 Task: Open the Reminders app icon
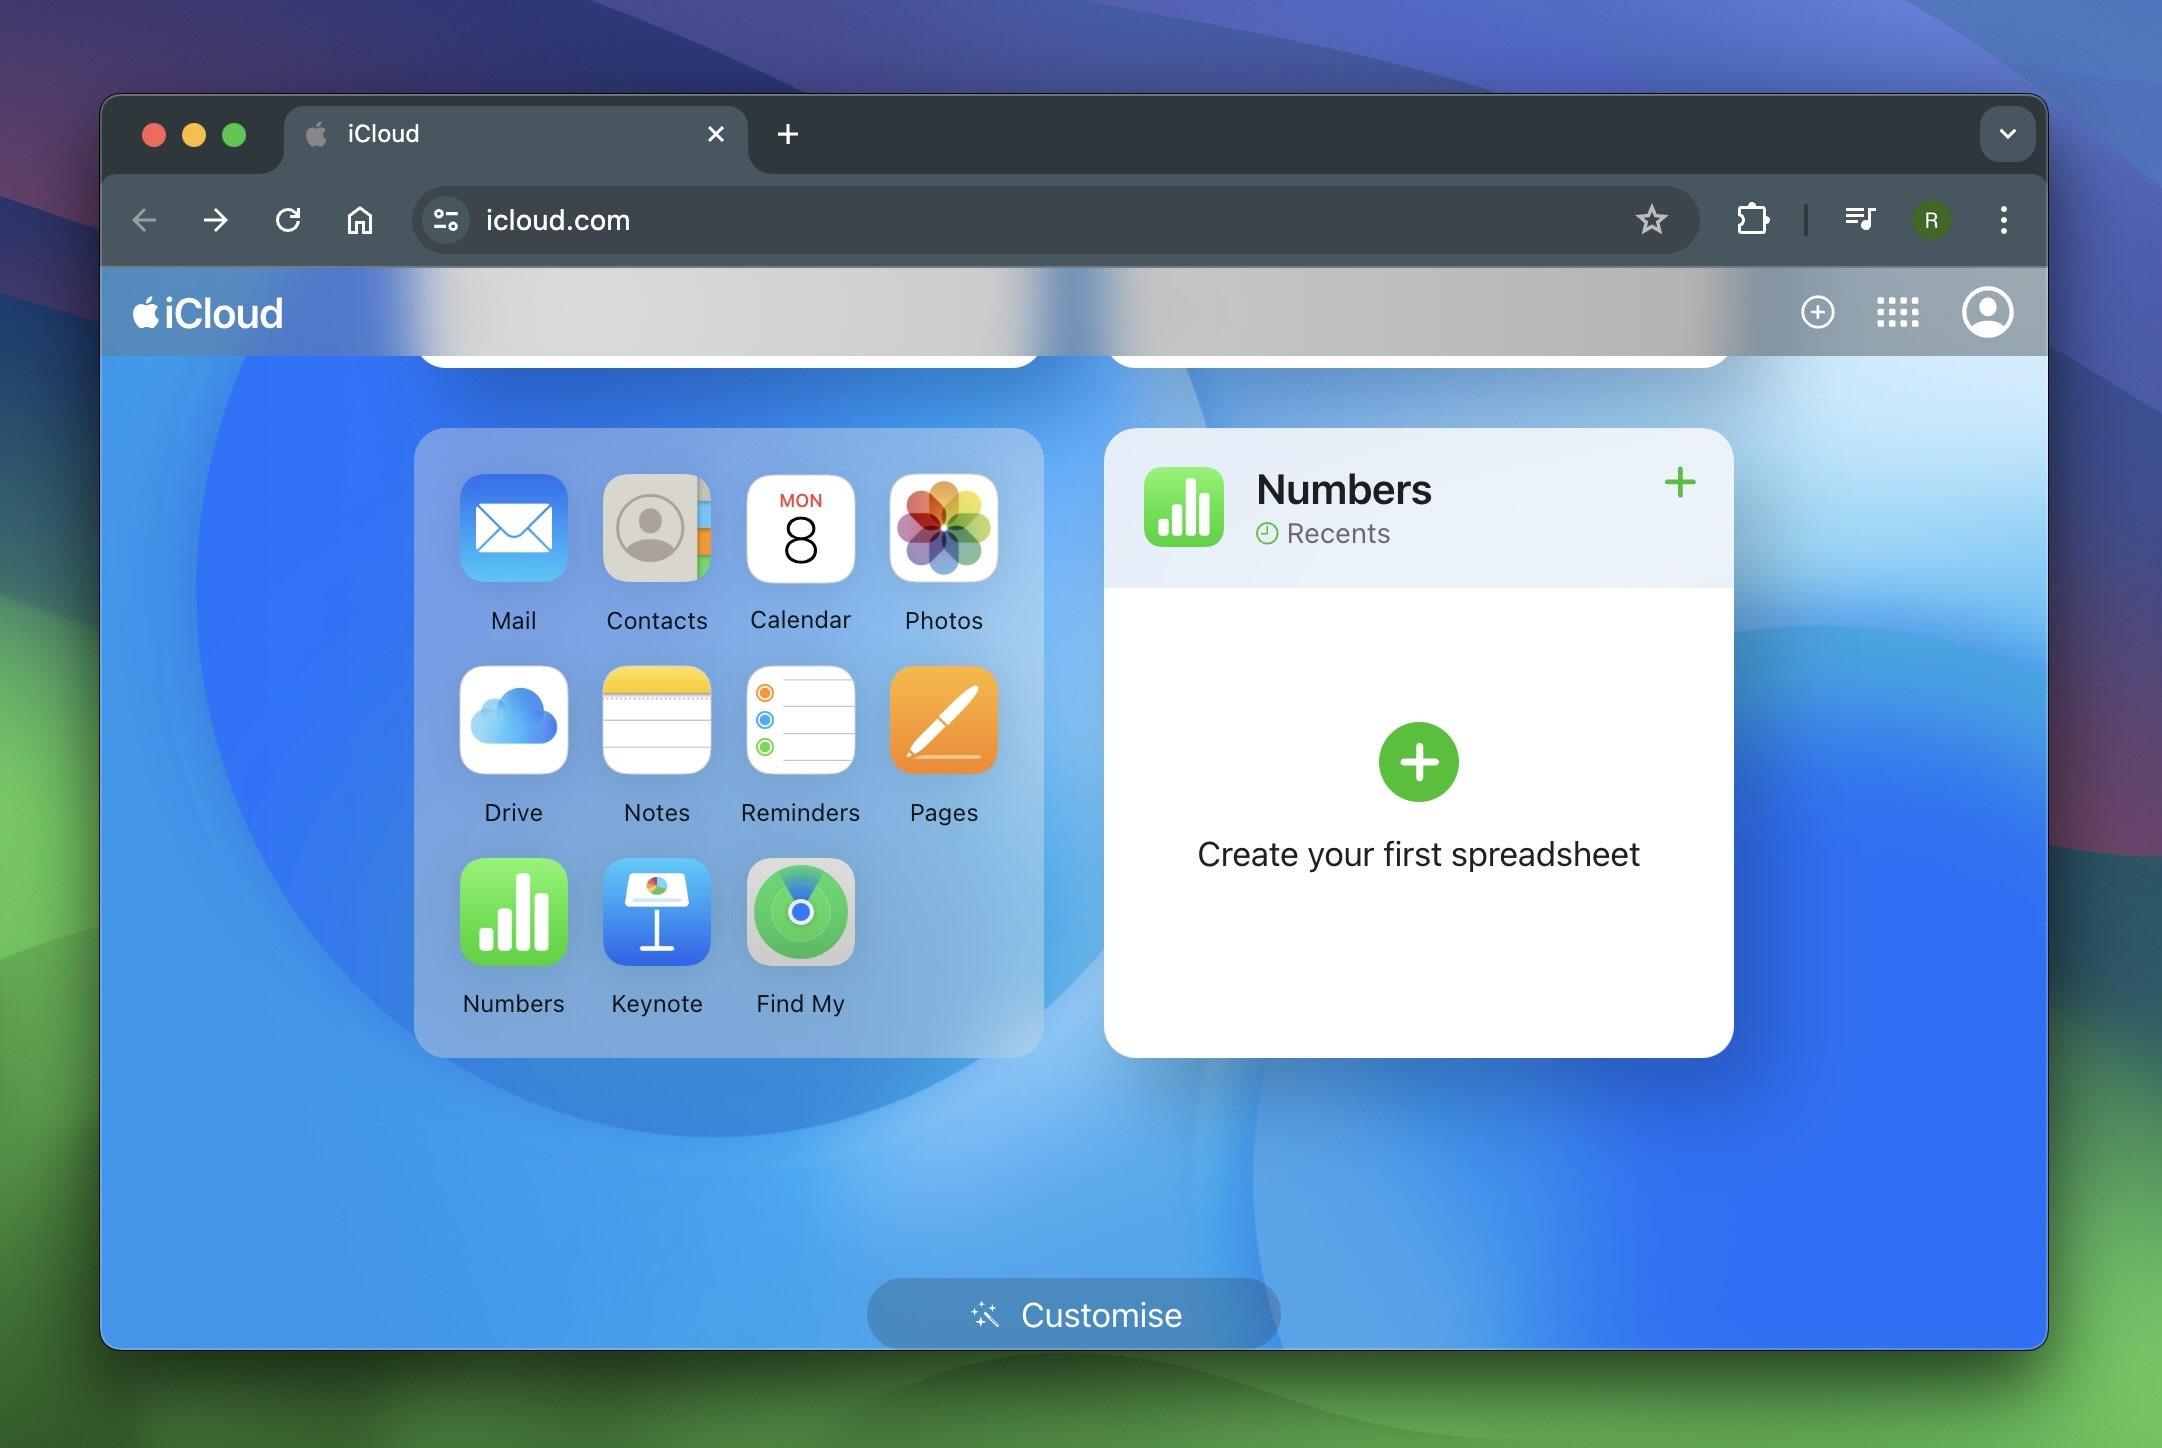[800, 720]
